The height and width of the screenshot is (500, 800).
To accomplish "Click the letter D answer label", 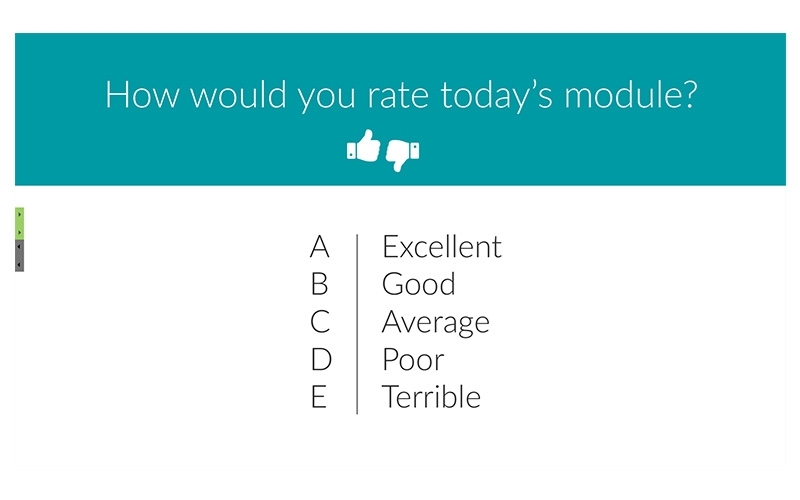I will pyautogui.click(x=321, y=360).
